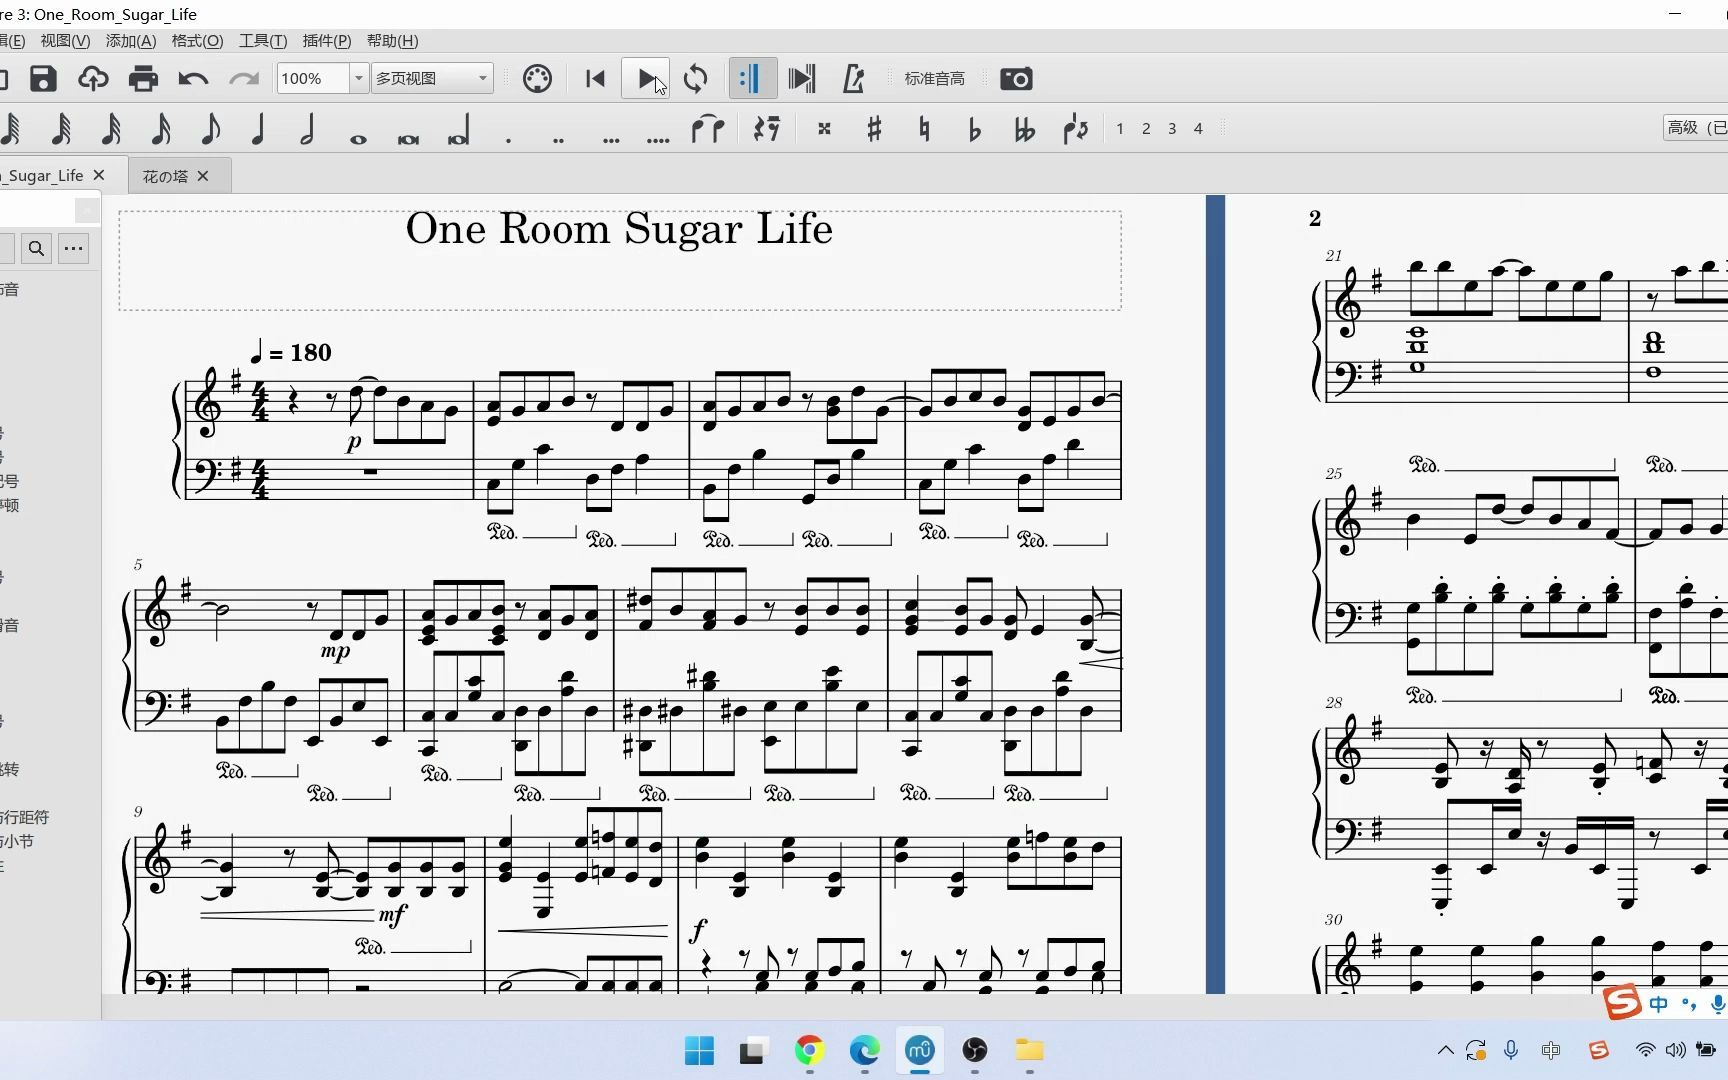Screen dimensions: 1728x1080
Task: Open the 插件(P) menu
Action: point(327,41)
